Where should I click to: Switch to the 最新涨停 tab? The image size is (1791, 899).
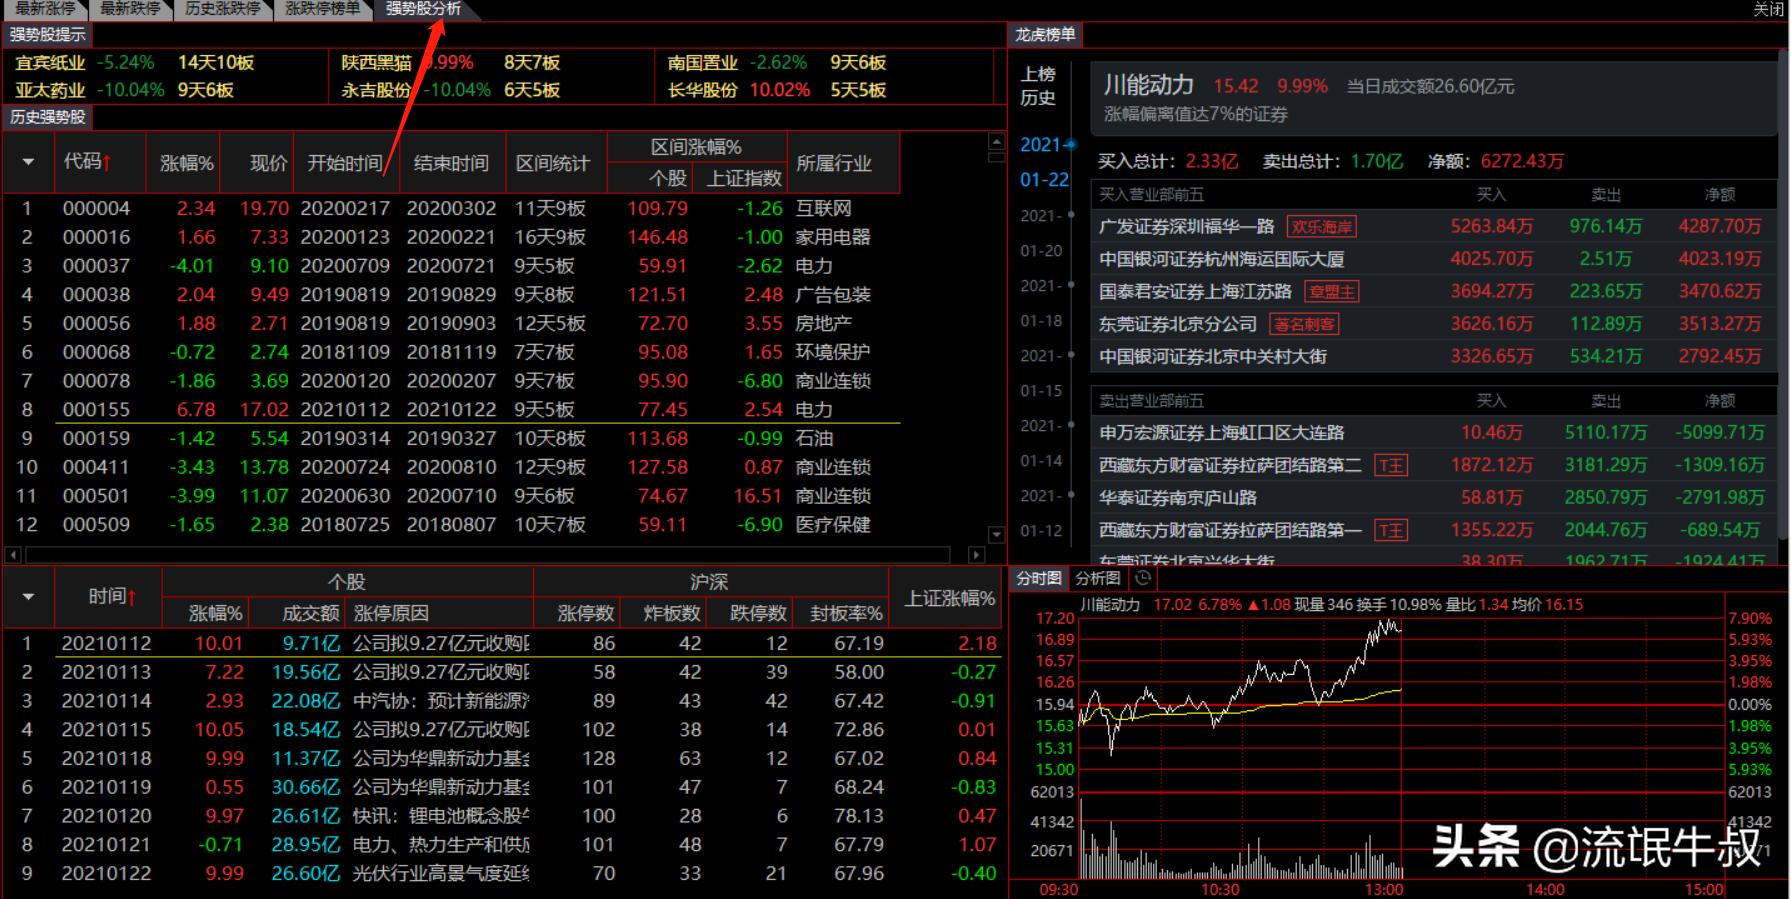pyautogui.click(x=46, y=9)
